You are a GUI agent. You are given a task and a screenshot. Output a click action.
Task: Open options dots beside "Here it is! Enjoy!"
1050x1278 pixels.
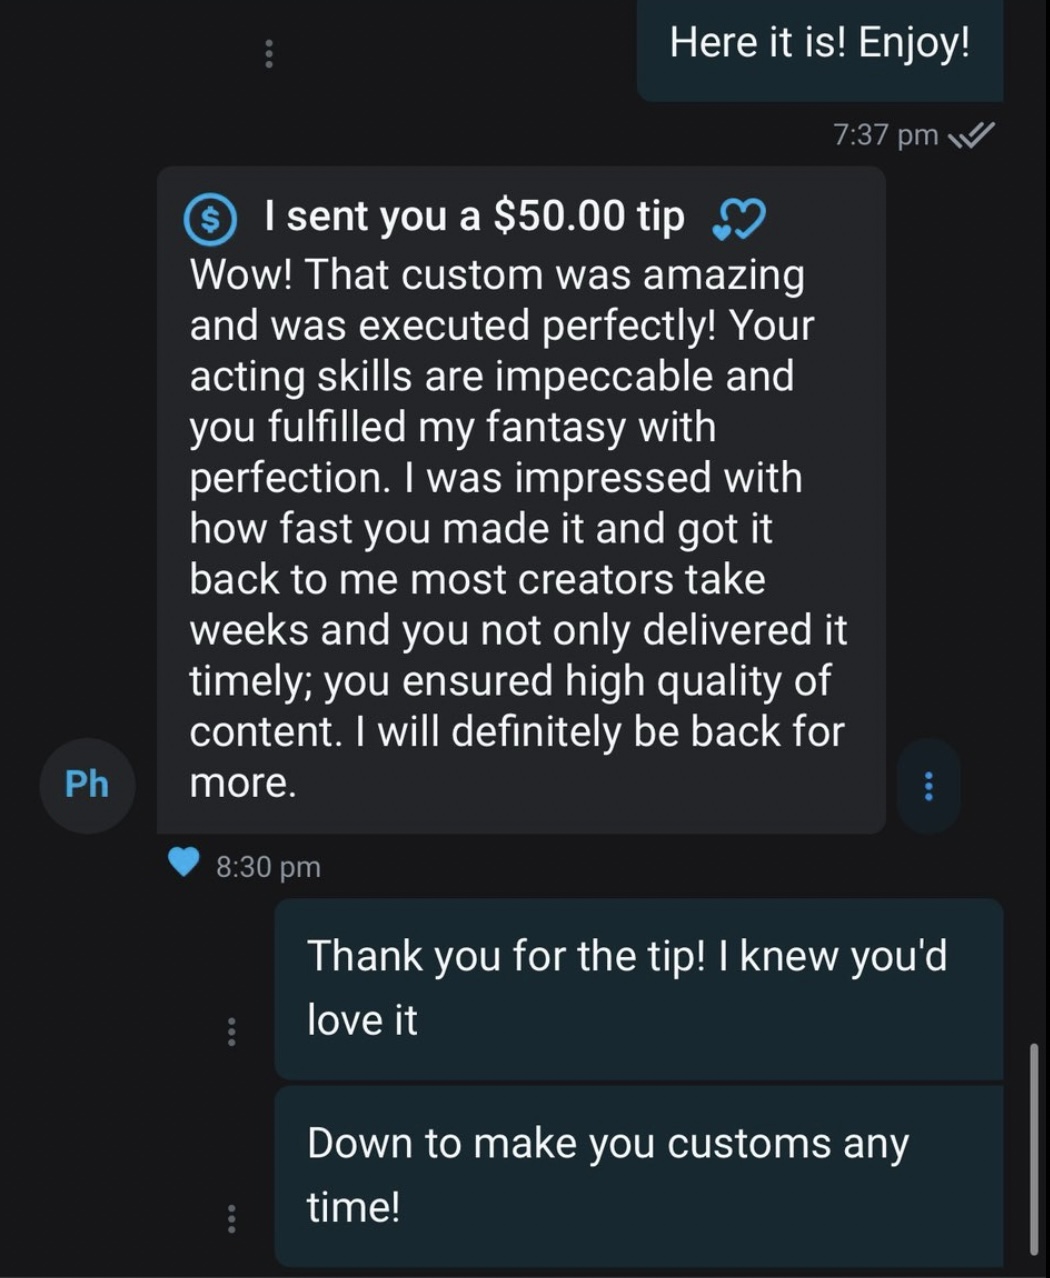[x=267, y=54]
